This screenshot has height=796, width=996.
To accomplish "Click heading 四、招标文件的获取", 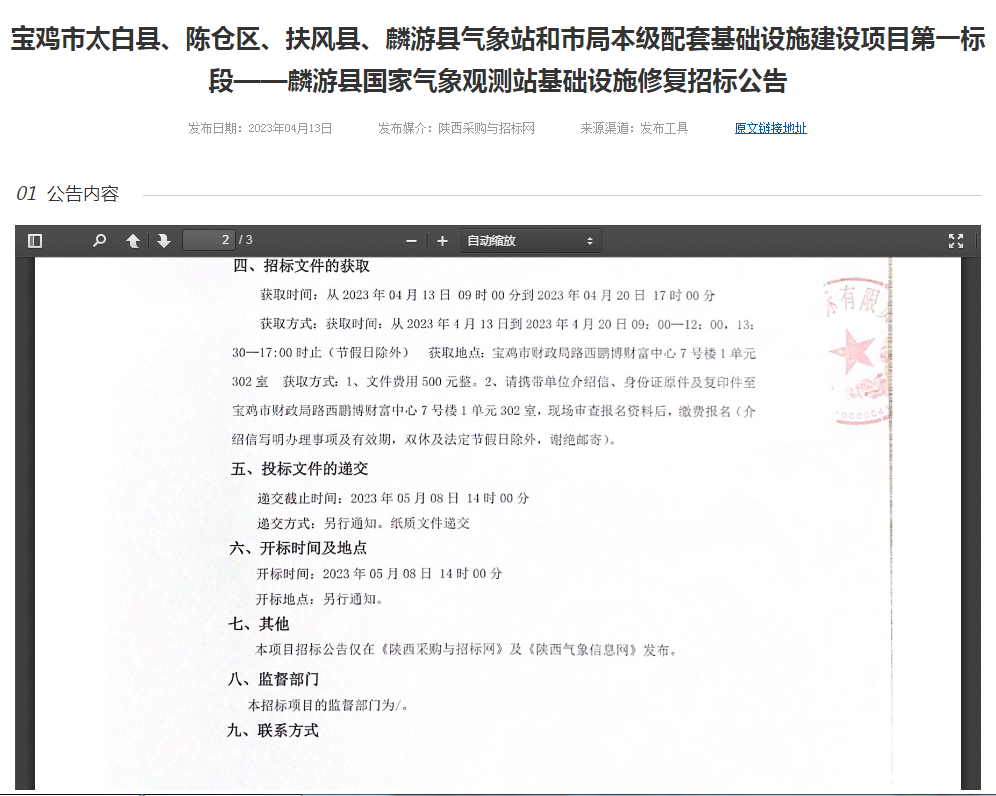I will point(301,266).
